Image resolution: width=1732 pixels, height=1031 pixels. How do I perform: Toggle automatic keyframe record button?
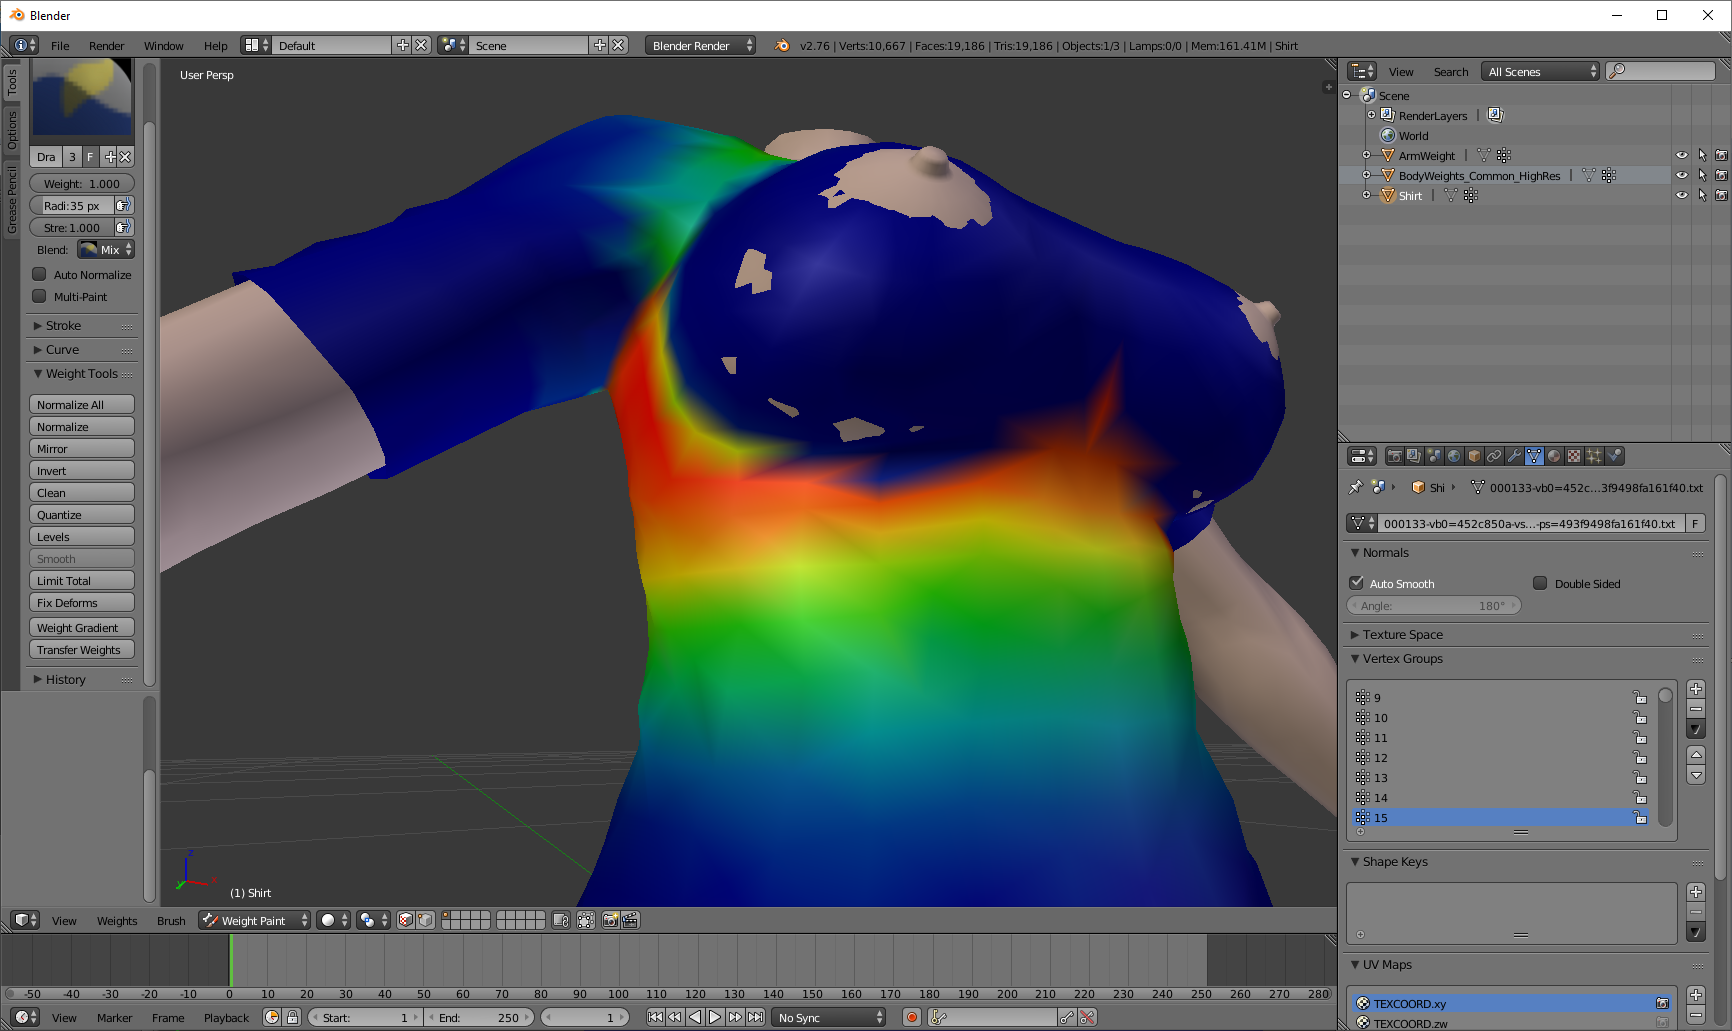point(912,1017)
